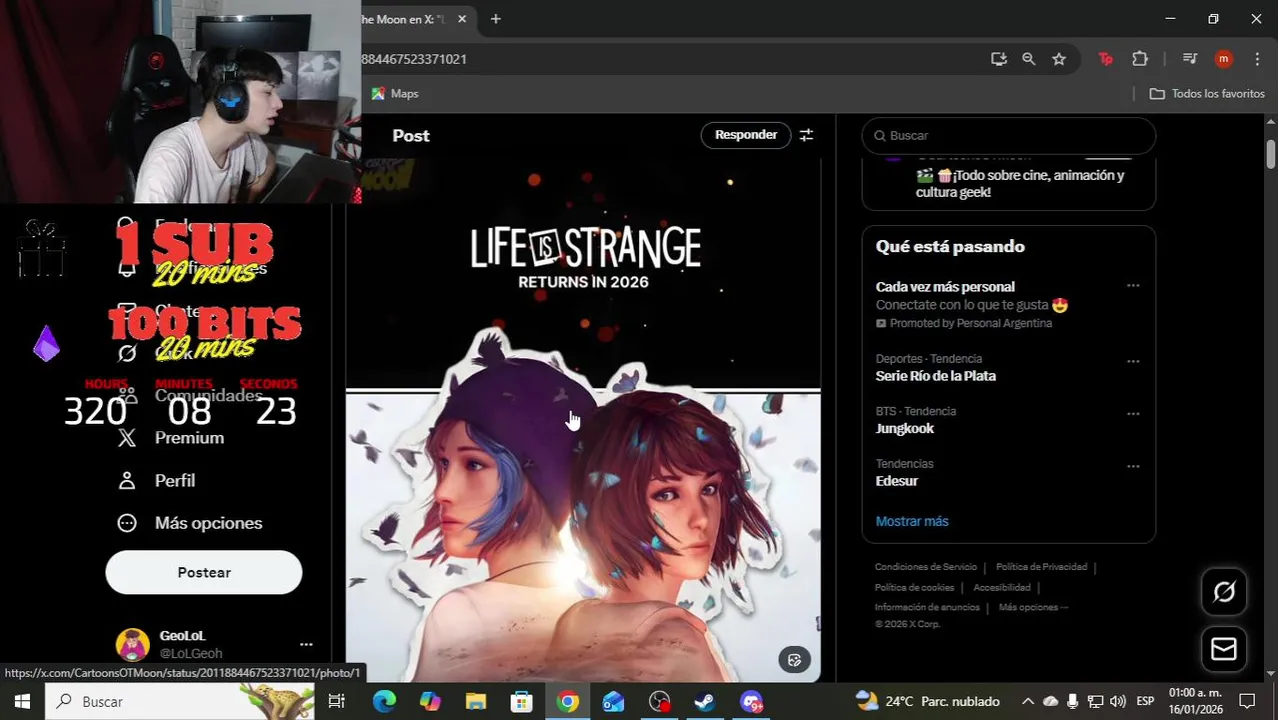The width and height of the screenshot is (1278, 720).
Task: Click the page vertical scrollbar
Action: coord(1270,154)
